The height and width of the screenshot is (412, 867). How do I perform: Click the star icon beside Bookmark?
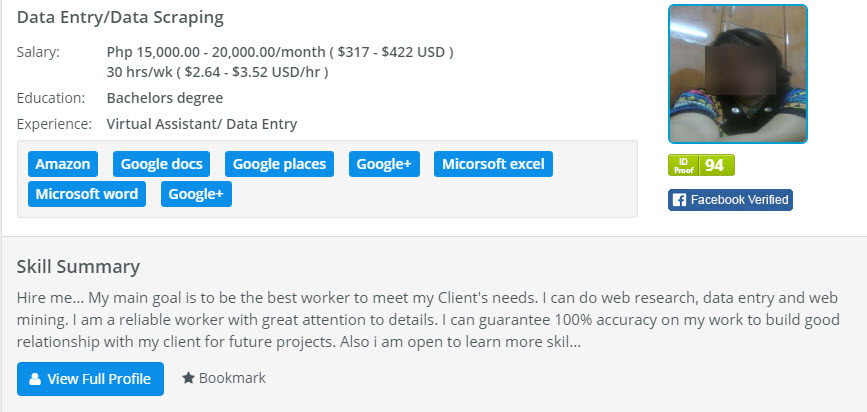187,379
